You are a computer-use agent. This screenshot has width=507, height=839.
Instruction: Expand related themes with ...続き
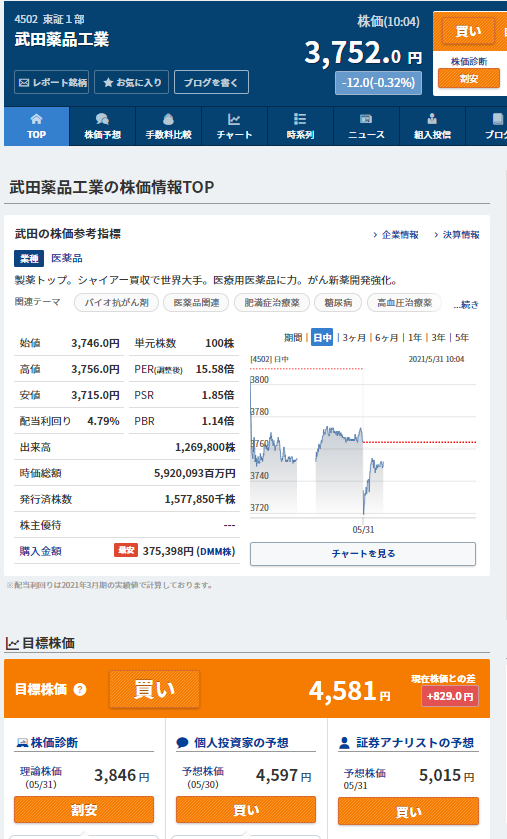pyautogui.click(x=466, y=304)
